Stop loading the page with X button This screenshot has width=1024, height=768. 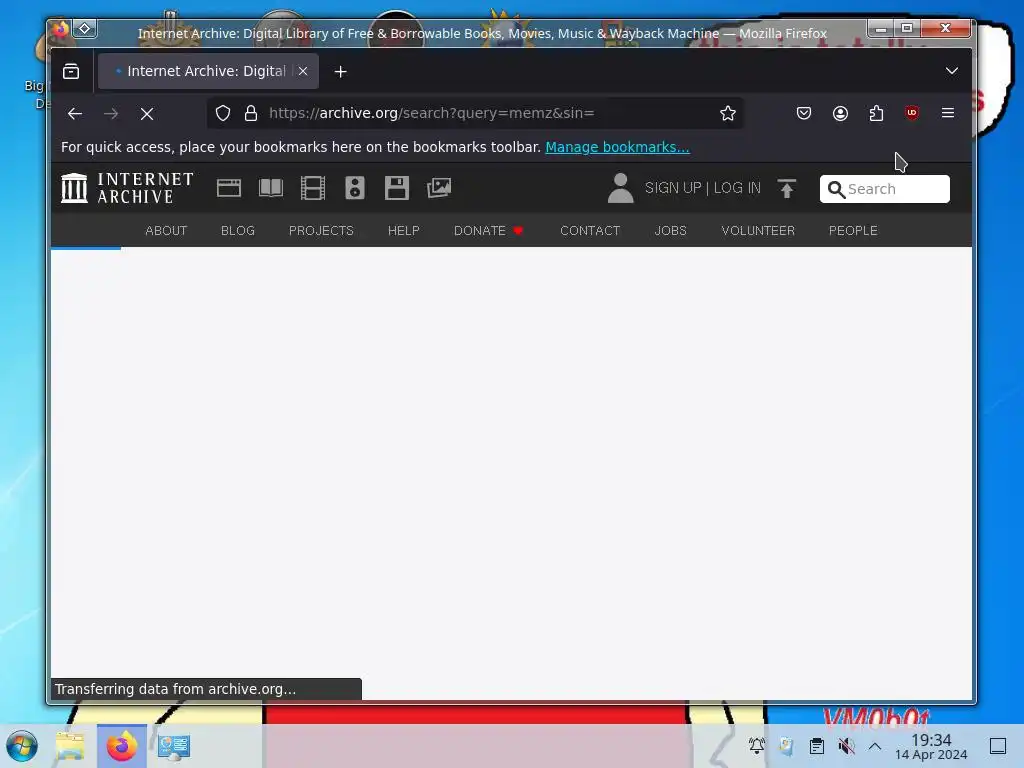pos(147,114)
